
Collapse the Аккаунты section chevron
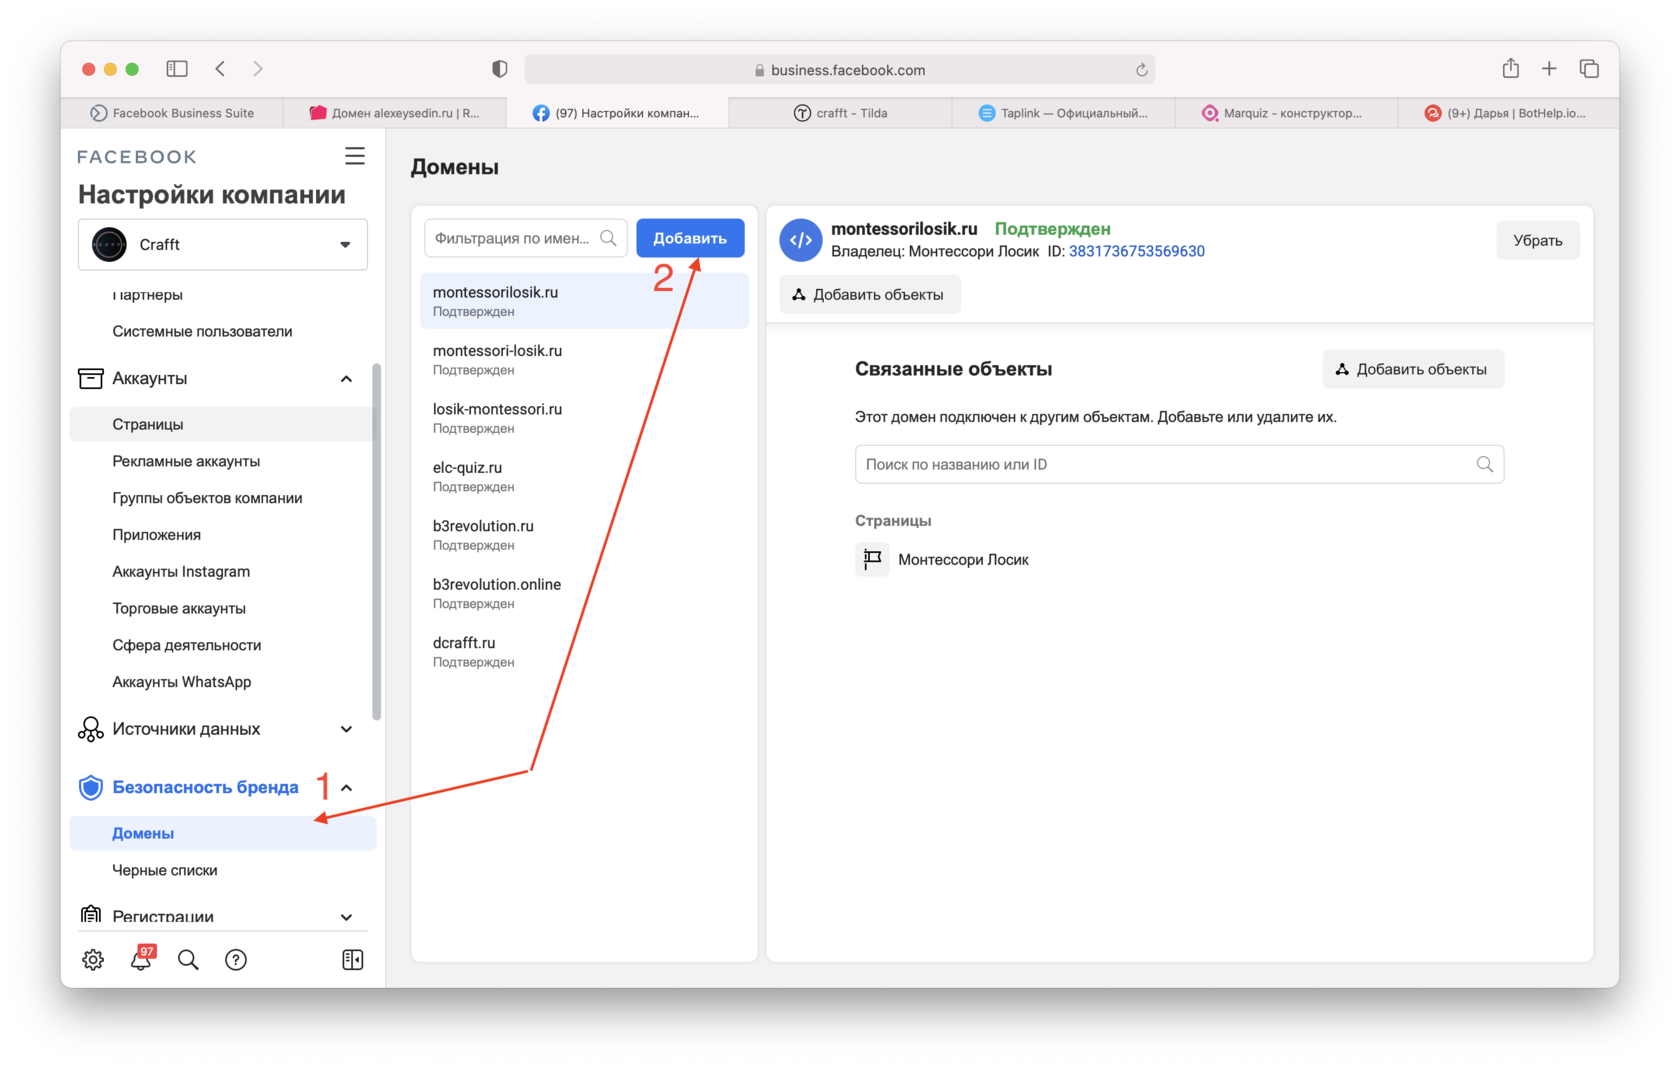tap(346, 379)
